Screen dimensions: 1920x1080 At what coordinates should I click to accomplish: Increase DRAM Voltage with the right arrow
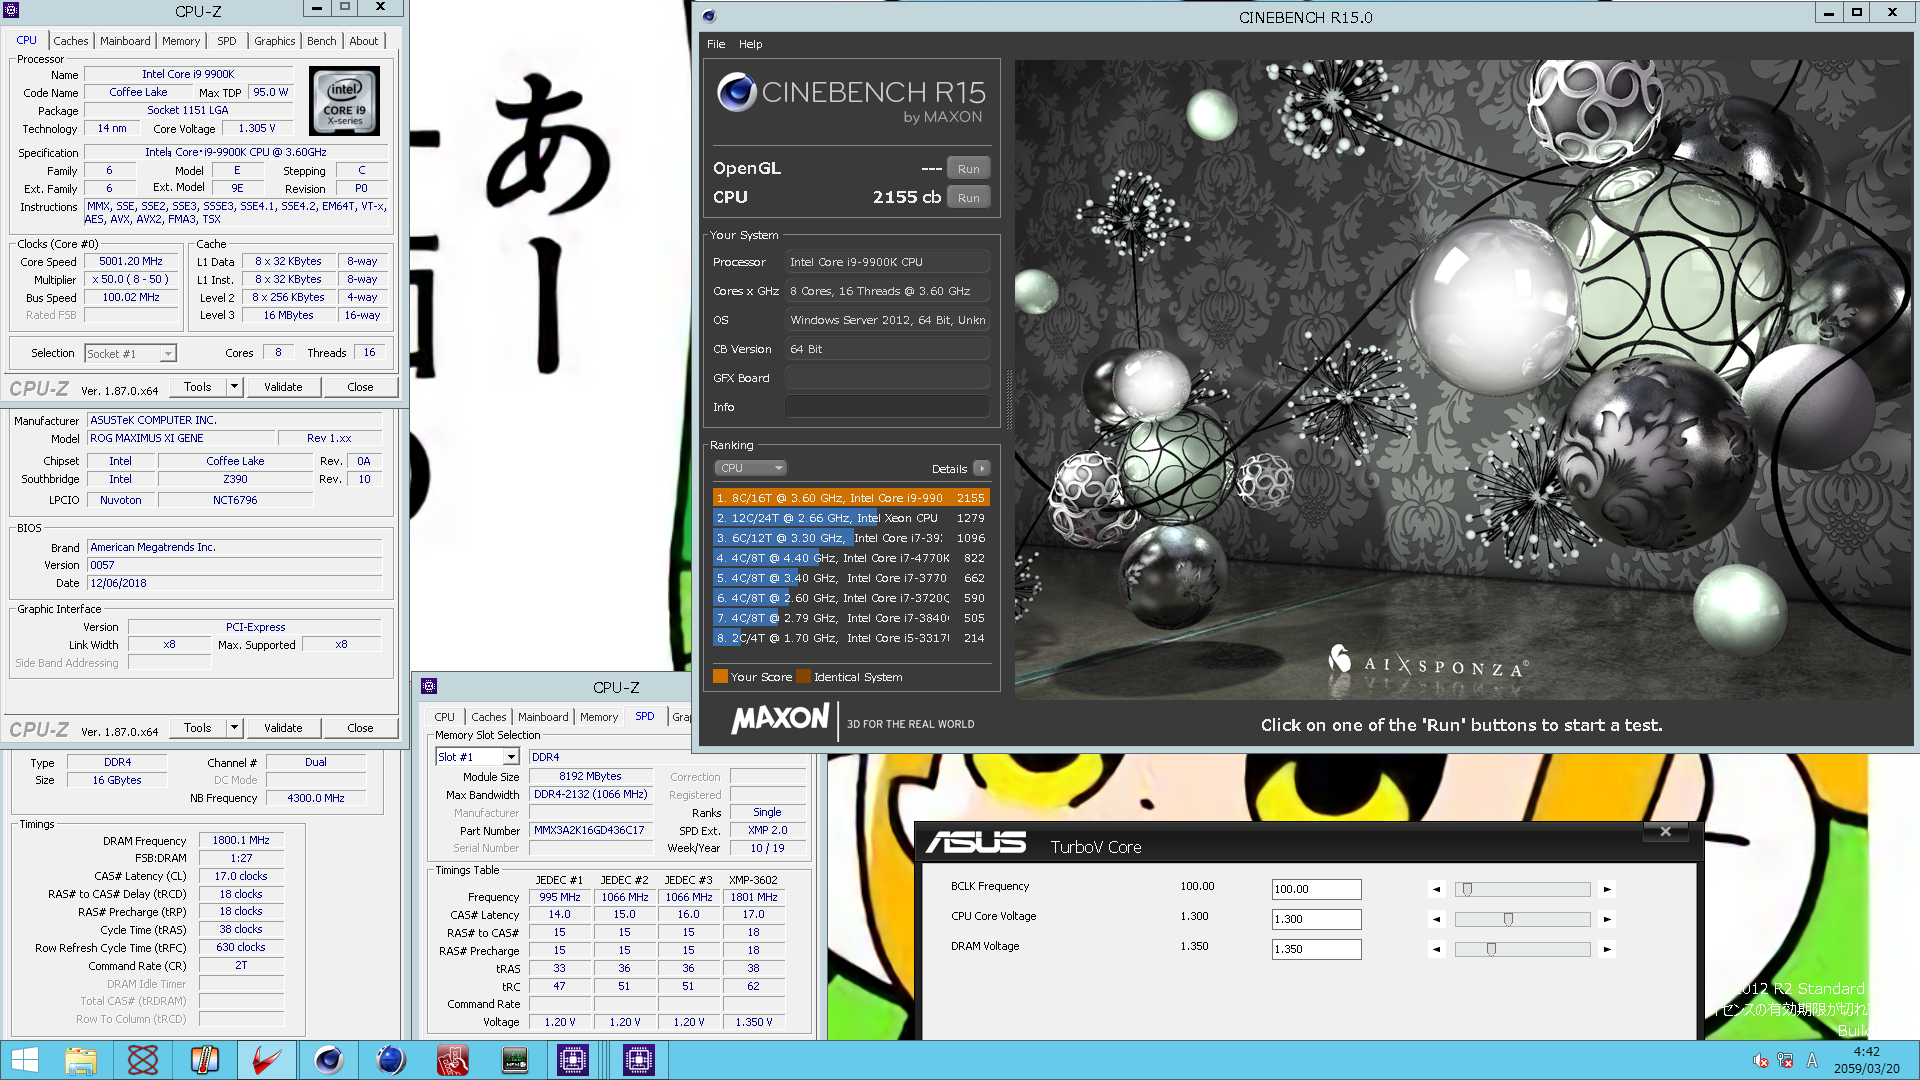point(1607,949)
